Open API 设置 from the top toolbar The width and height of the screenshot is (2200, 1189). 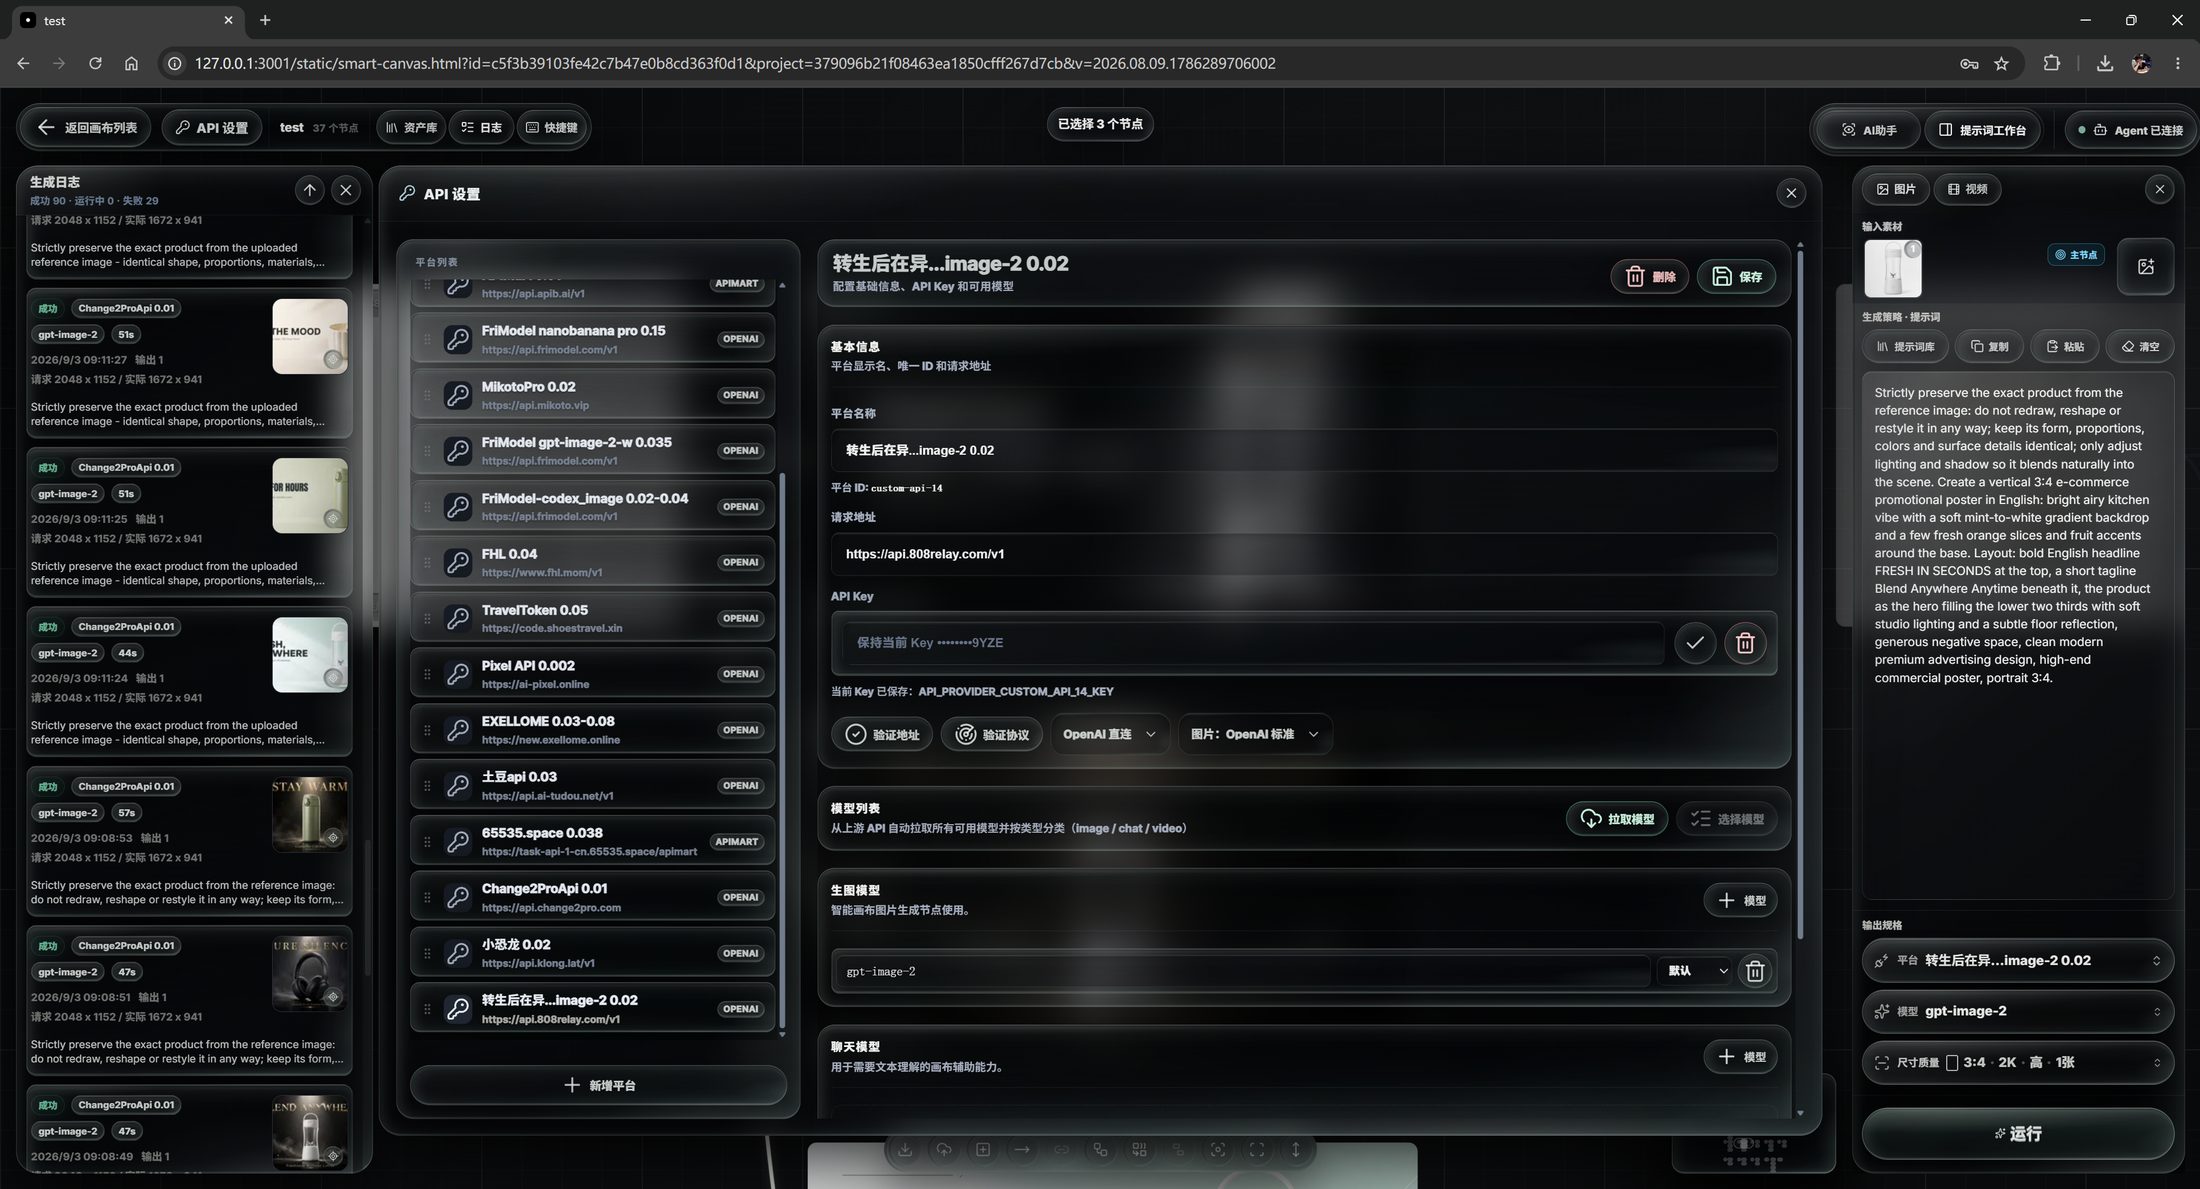click(212, 128)
